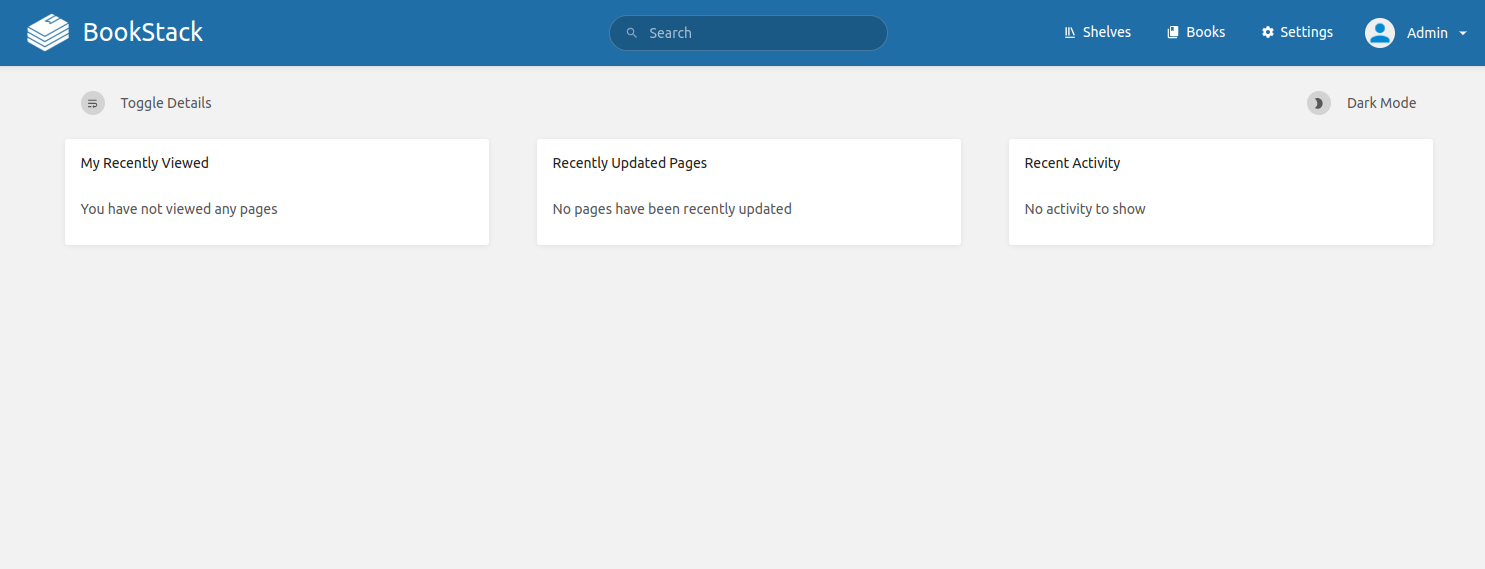Open the user menu via Admin name
1485x569 pixels.
[x=1427, y=33]
